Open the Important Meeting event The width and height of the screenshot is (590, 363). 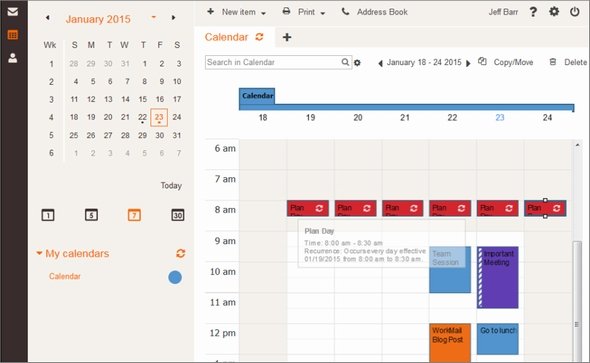(497, 278)
